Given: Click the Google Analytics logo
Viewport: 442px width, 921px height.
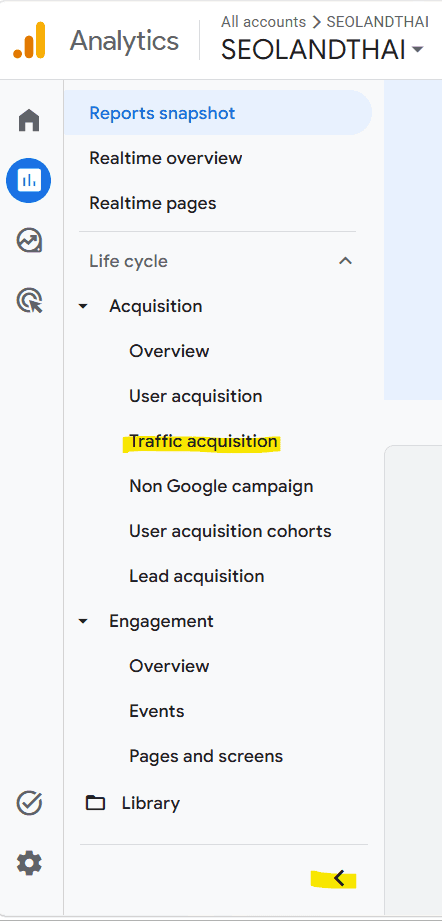Looking at the screenshot, I should click(29, 40).
